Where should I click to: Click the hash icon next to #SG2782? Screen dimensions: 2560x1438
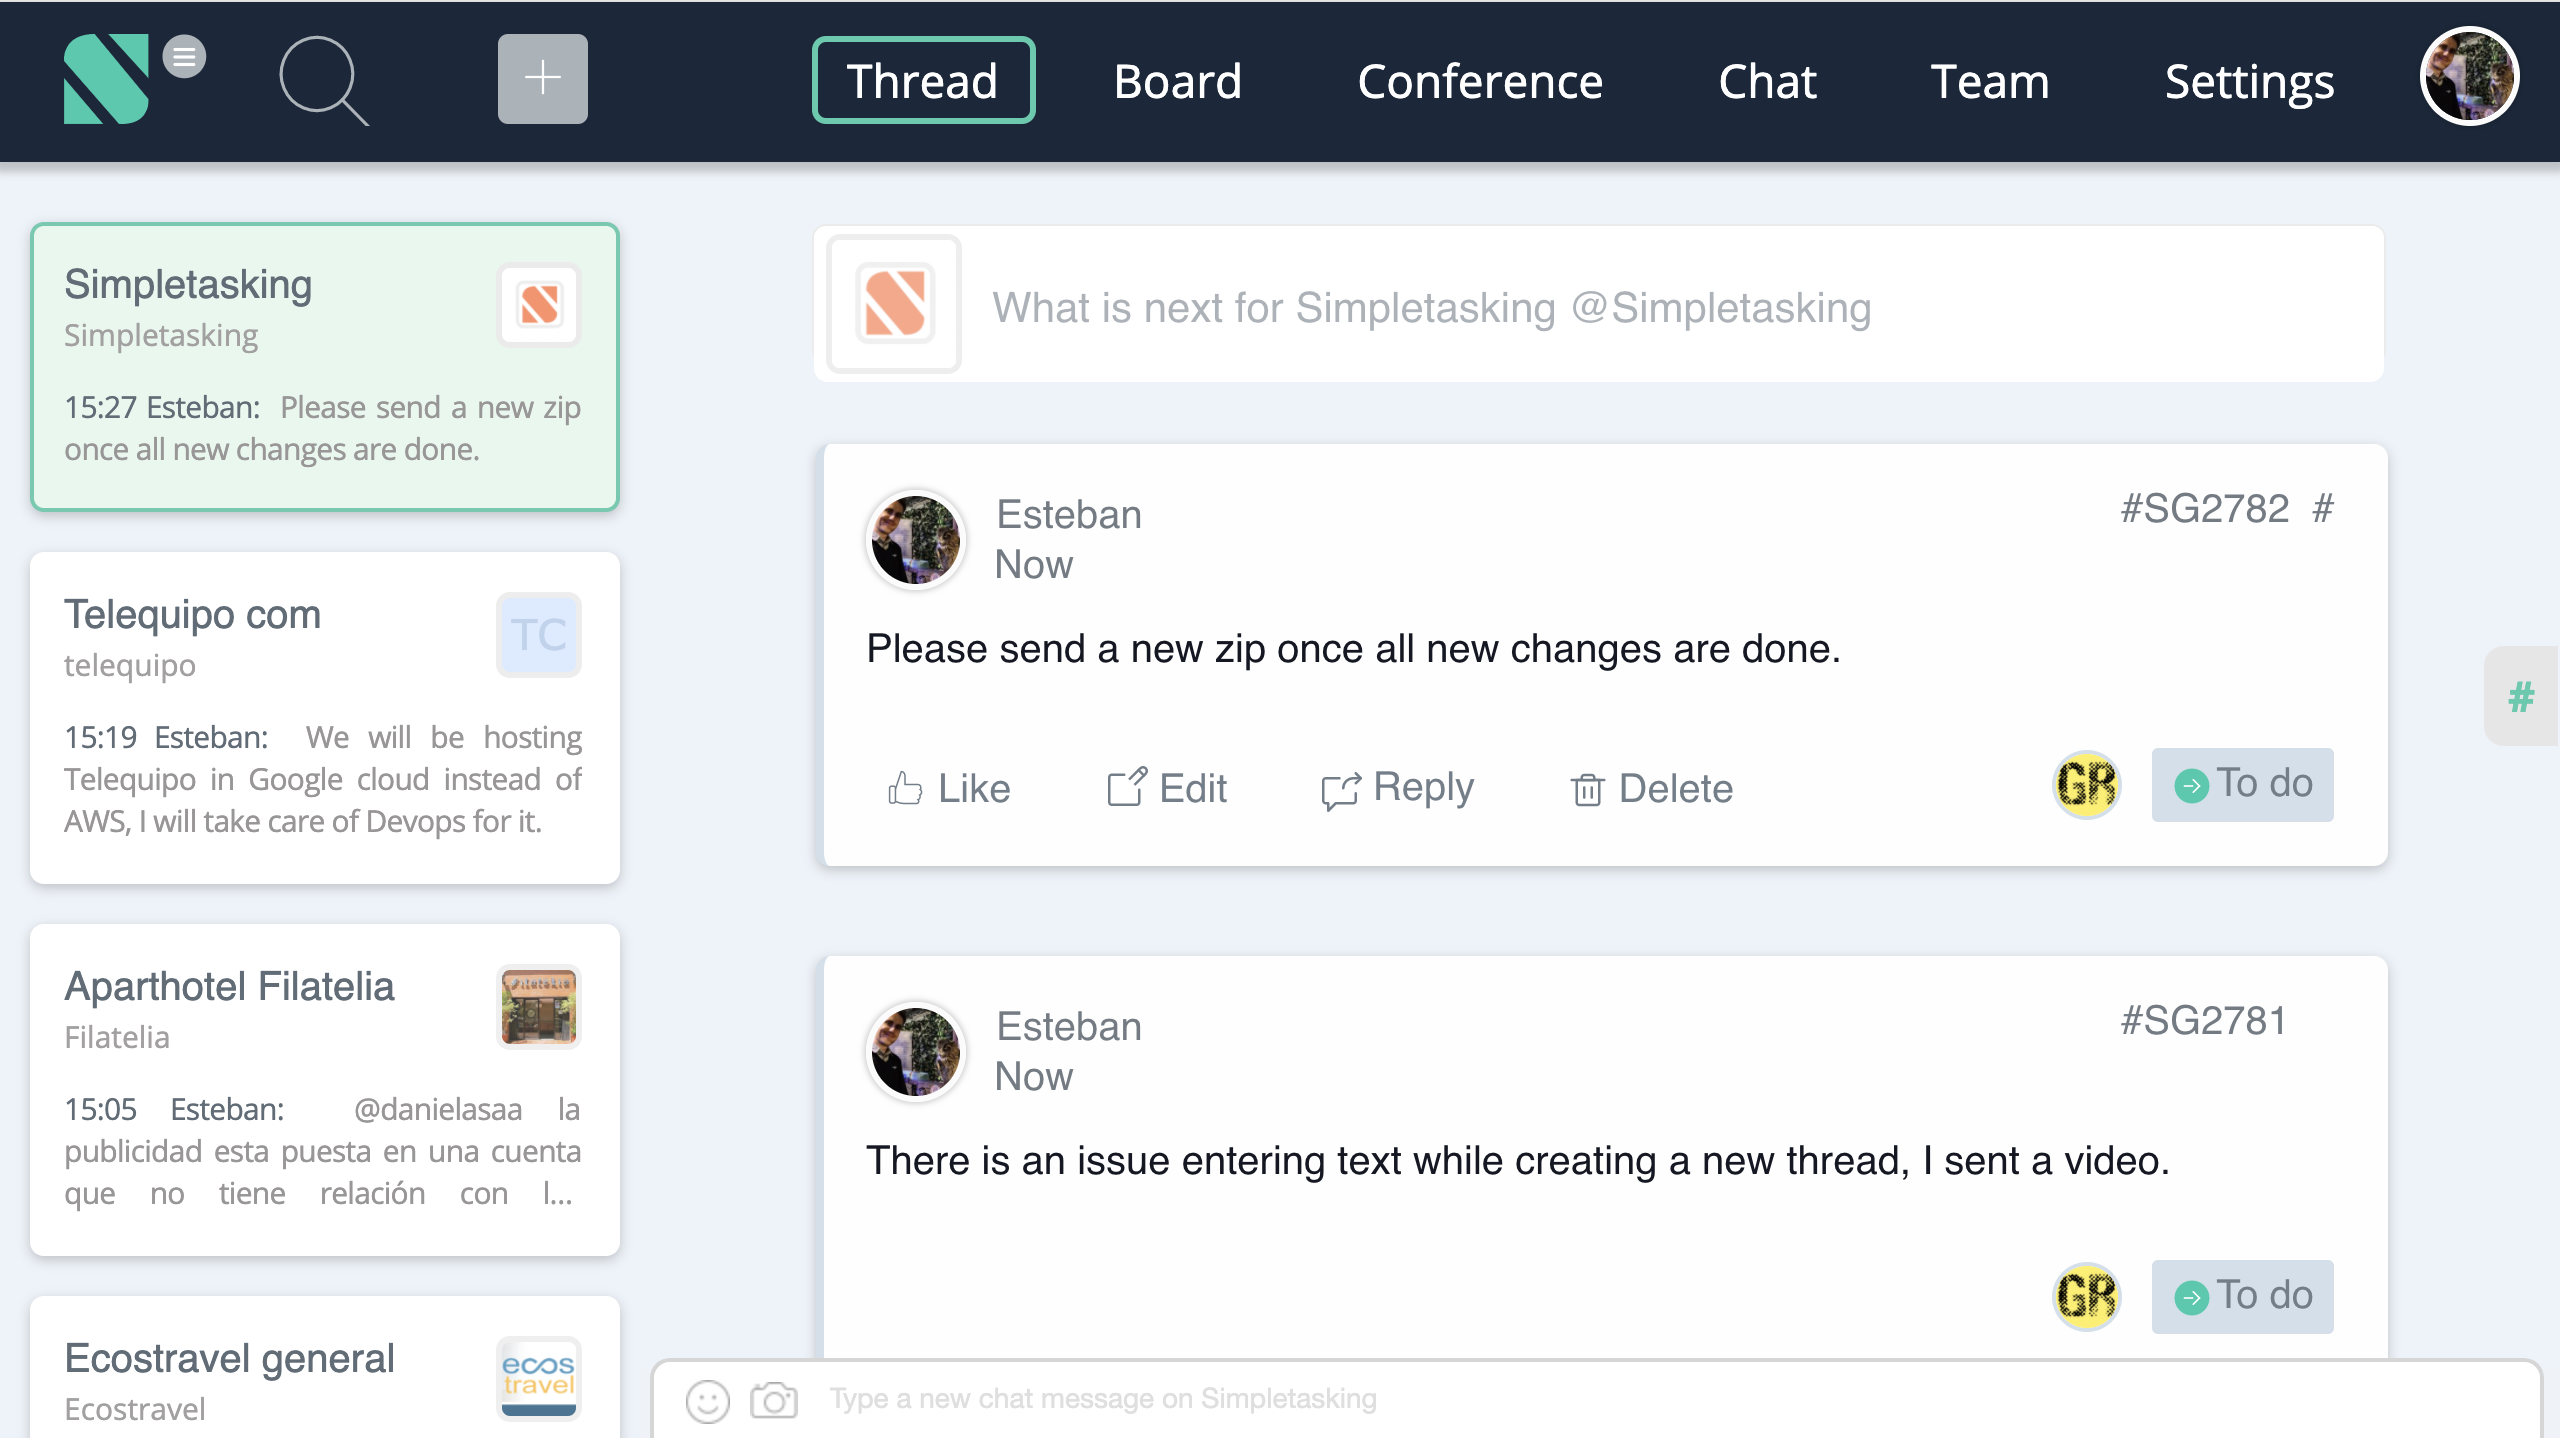tap(2323, 509)
